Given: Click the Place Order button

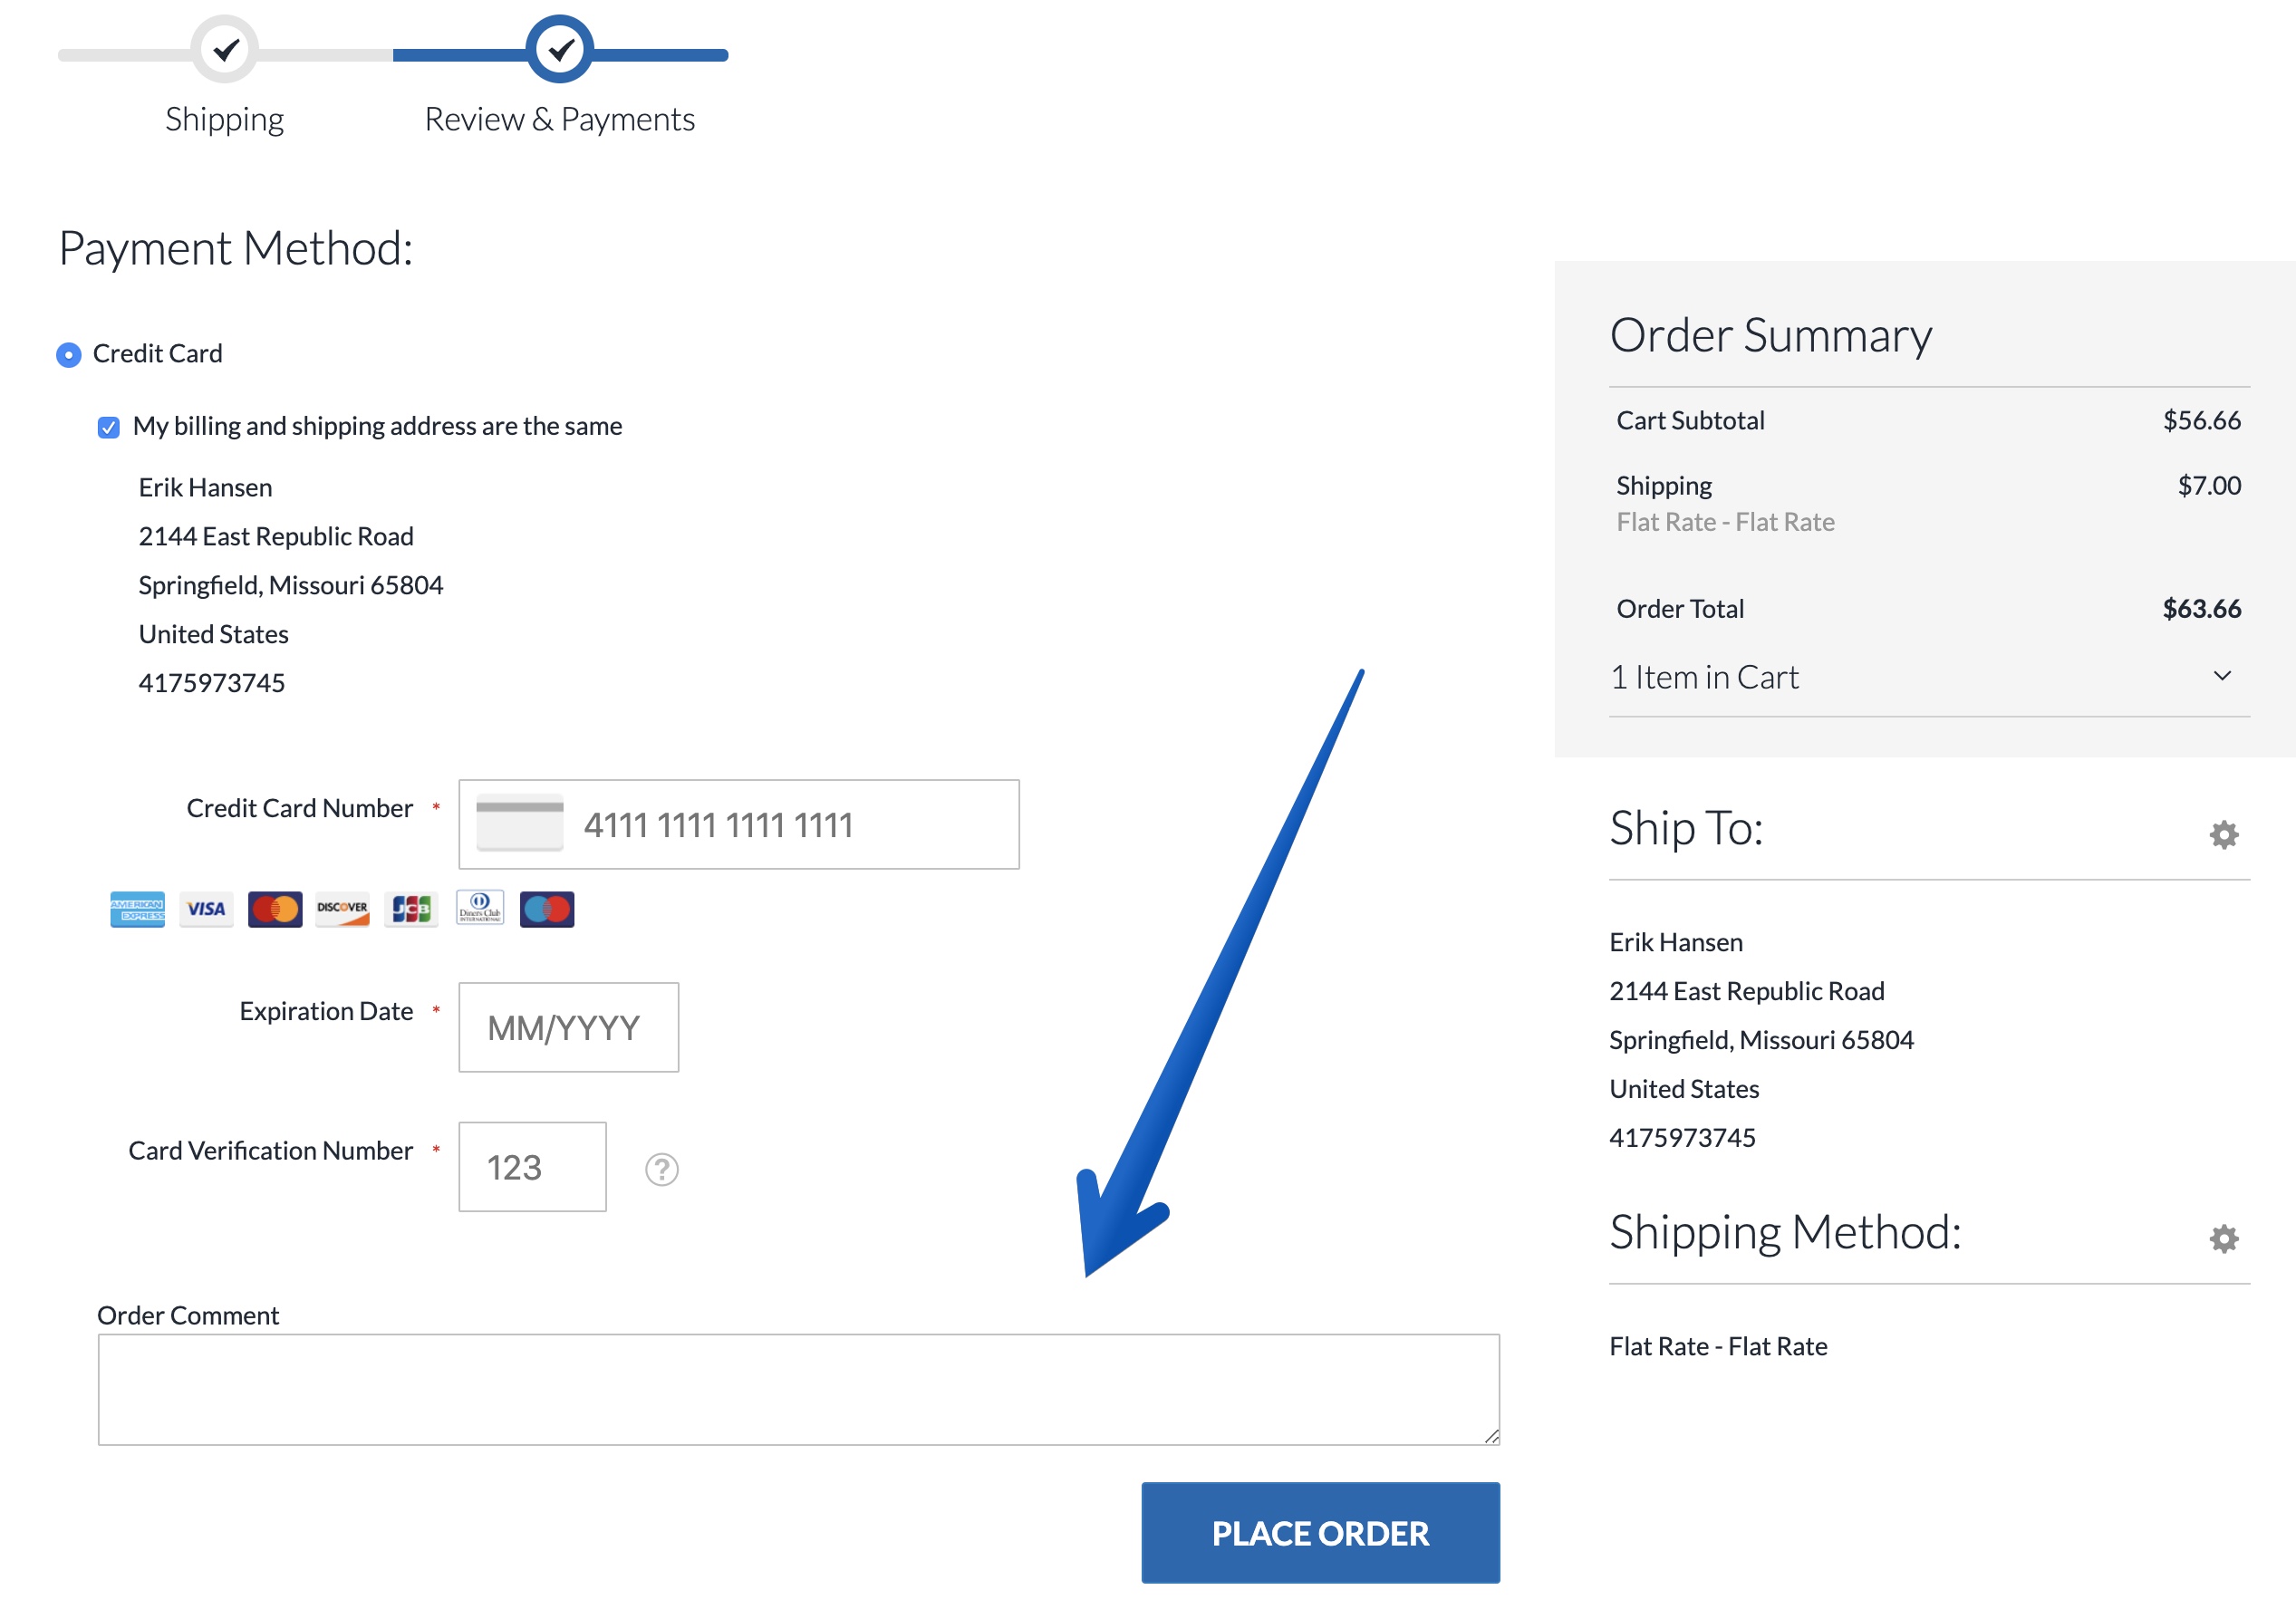Looking at the screenshot, I should tap(1320, 1532).
